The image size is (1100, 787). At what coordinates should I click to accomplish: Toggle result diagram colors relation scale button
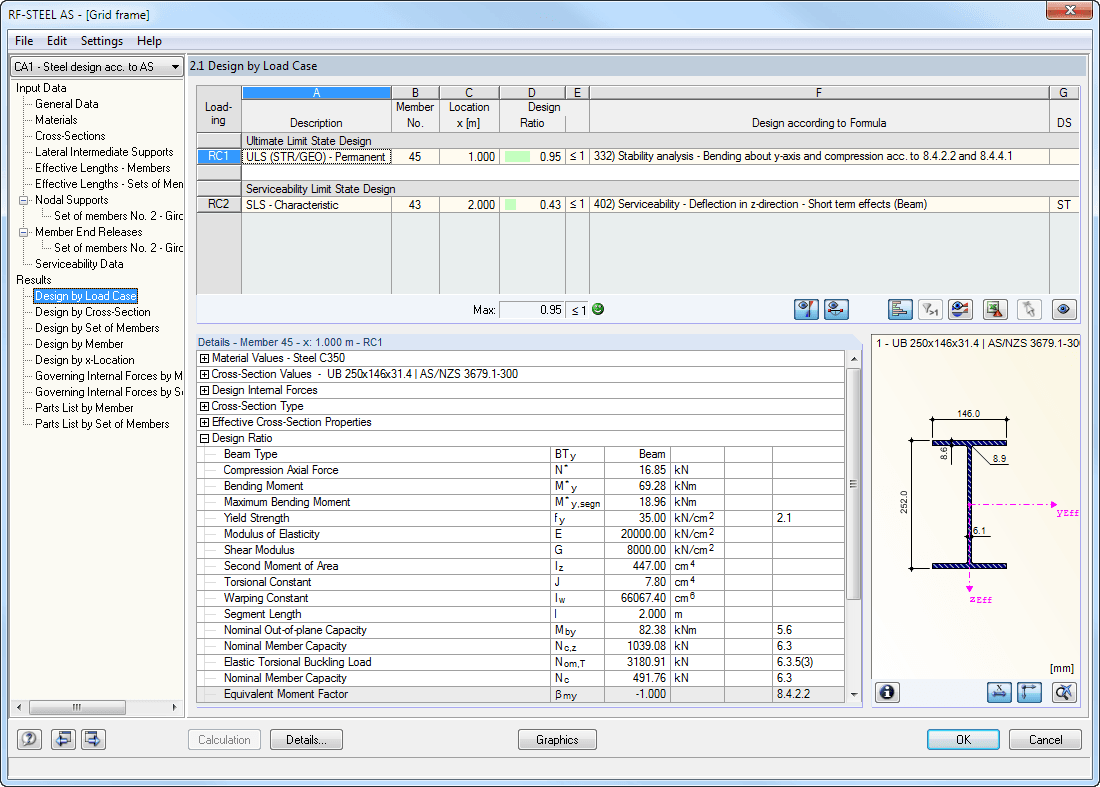(x=806, y=309)
